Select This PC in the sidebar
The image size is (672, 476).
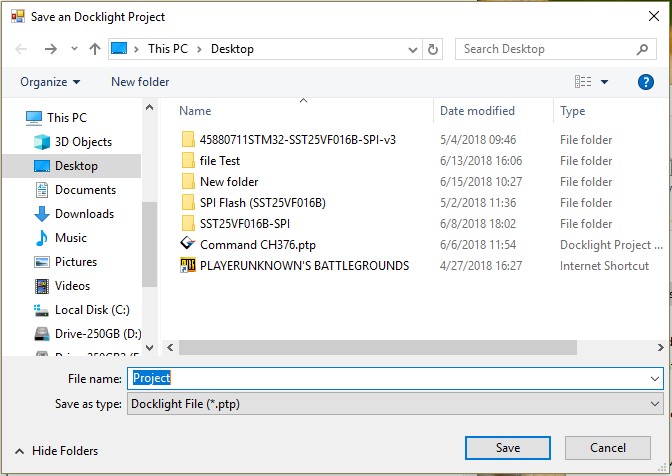67,117
